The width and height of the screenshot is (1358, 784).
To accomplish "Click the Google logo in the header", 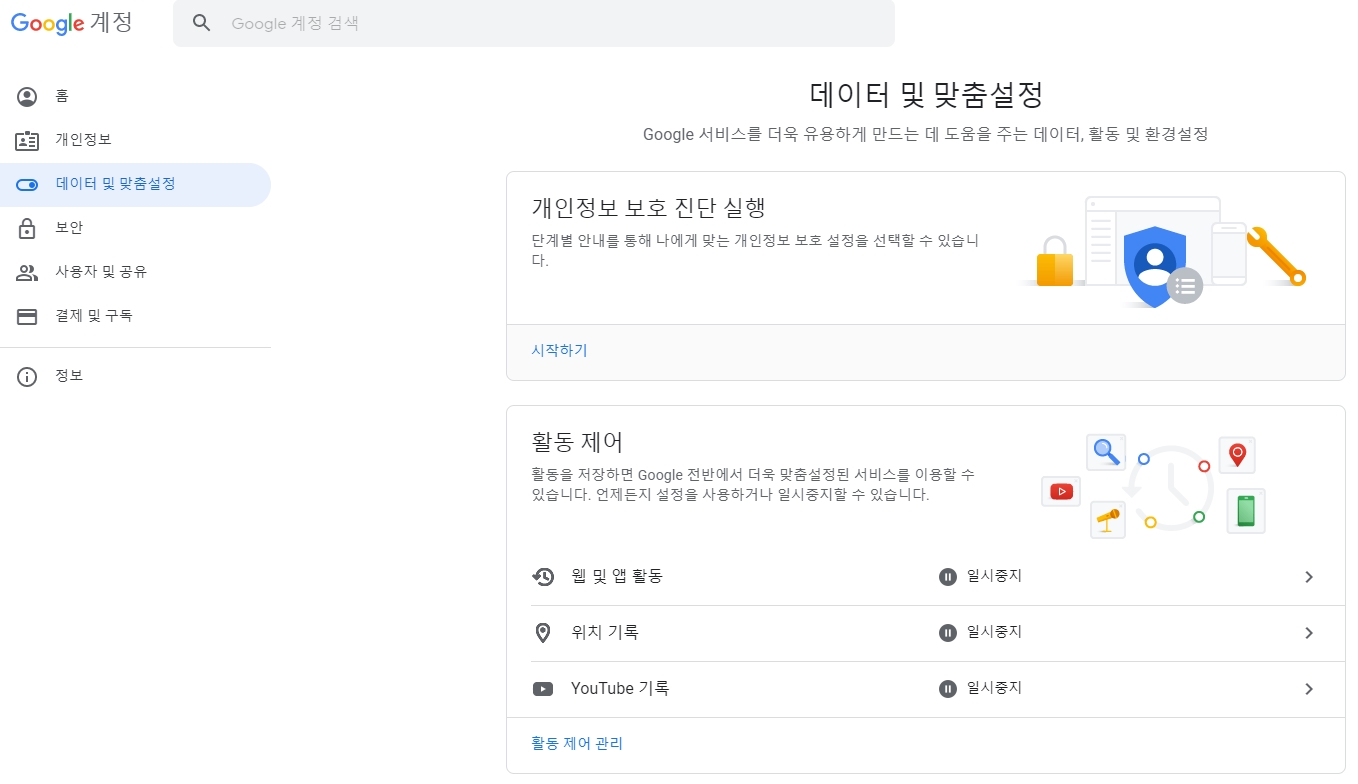I will coord(47,23).
